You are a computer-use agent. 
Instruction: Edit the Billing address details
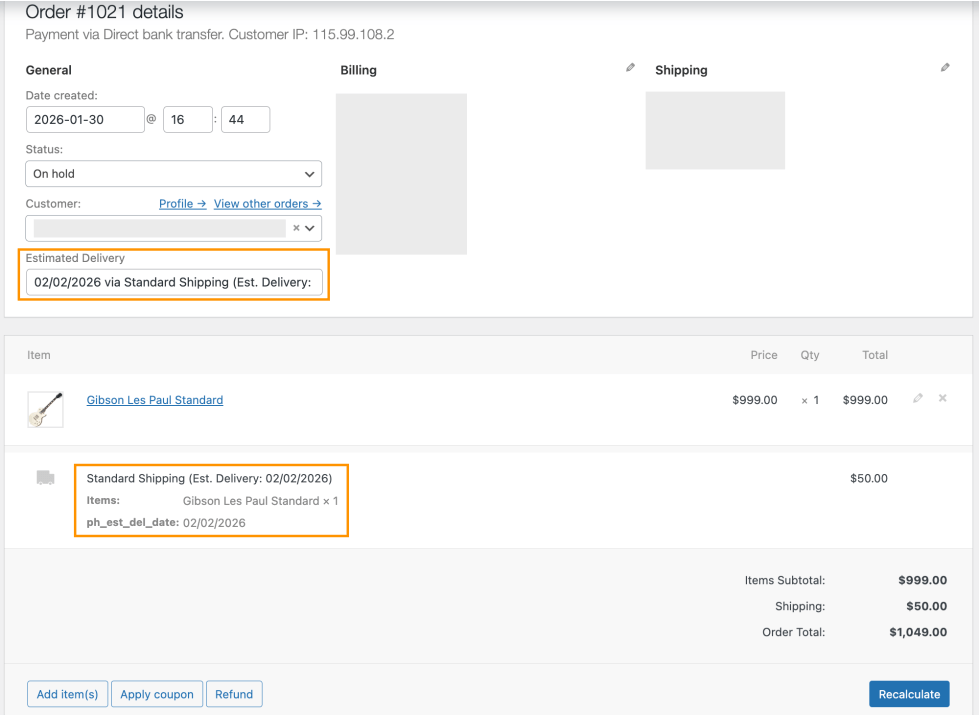click(629, 67)
